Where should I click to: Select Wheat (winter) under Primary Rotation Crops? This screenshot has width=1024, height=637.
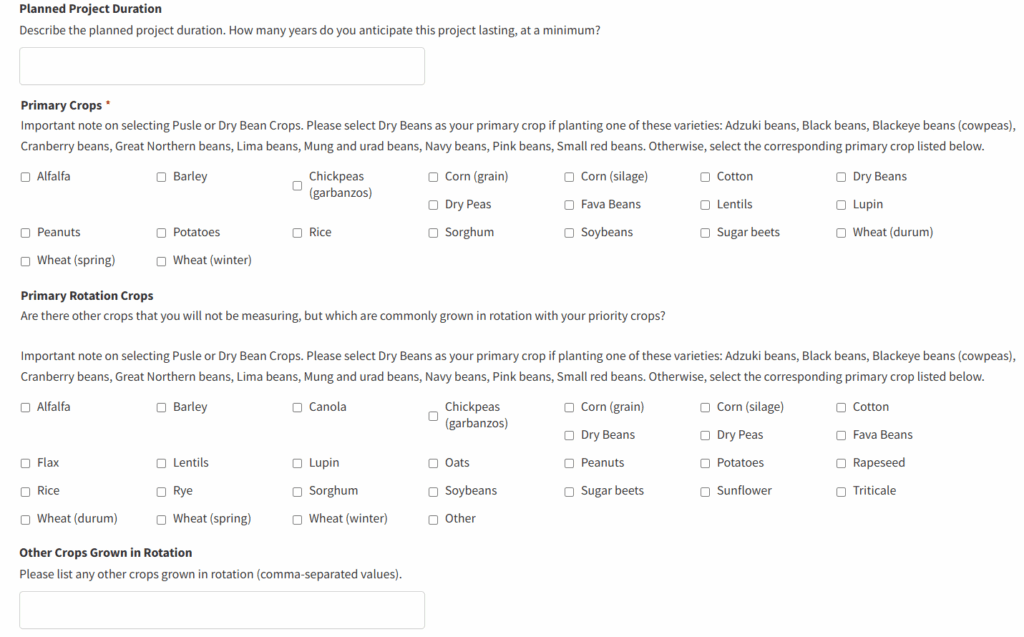pyautogui.click(x=298, y=520)
